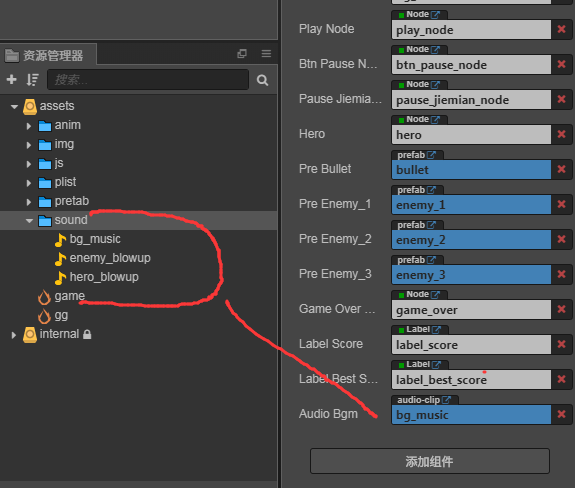Open the assets panel hamburger menu
The image size is (575, 488).
point(266,54)
